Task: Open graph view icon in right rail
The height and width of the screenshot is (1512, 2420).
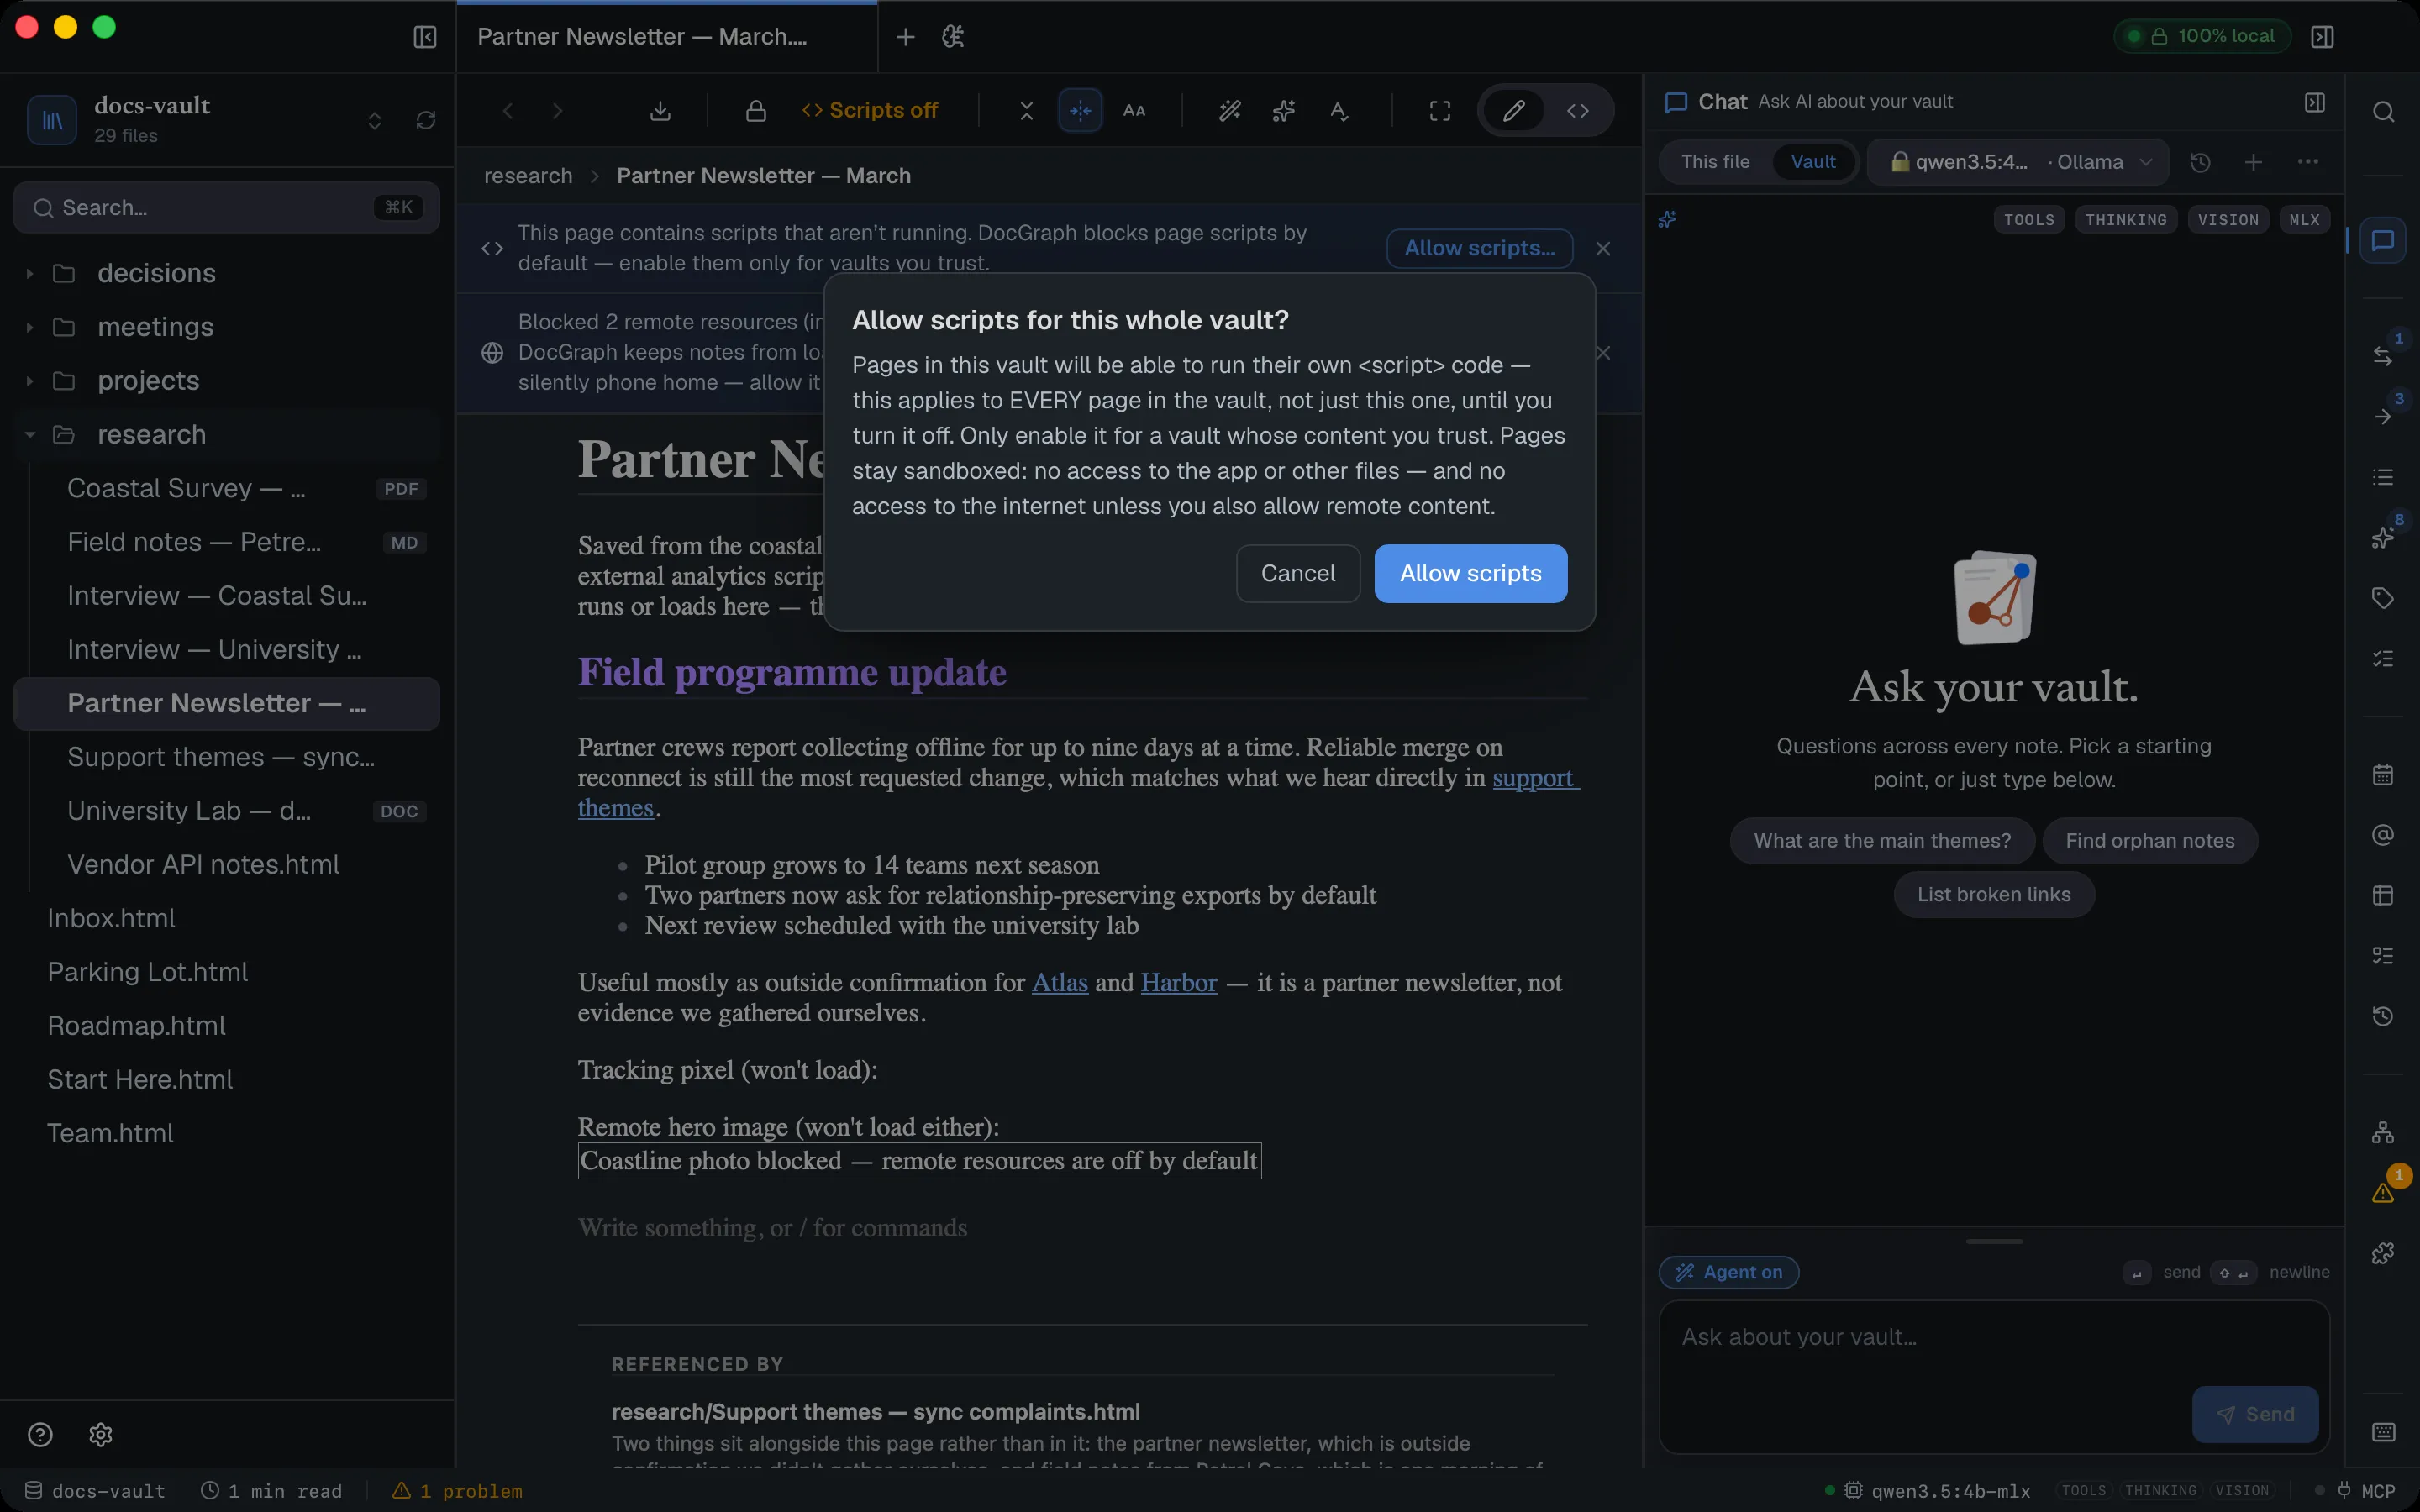Action: (2384, 1133)
